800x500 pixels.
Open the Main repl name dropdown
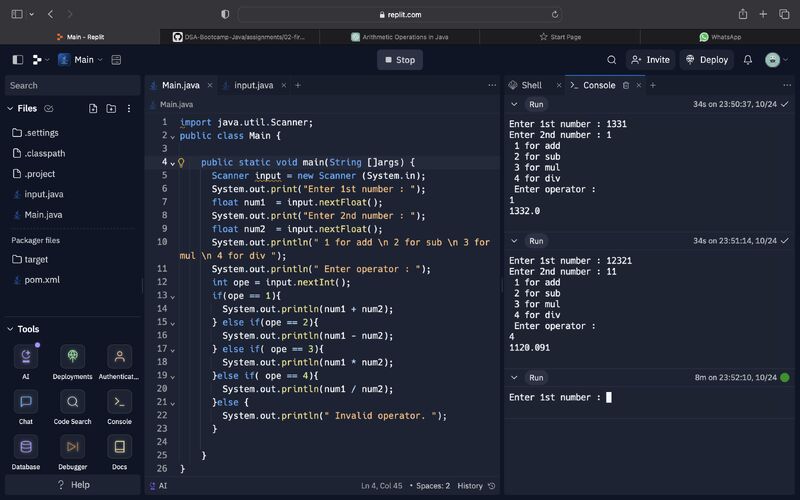point(85,60)
